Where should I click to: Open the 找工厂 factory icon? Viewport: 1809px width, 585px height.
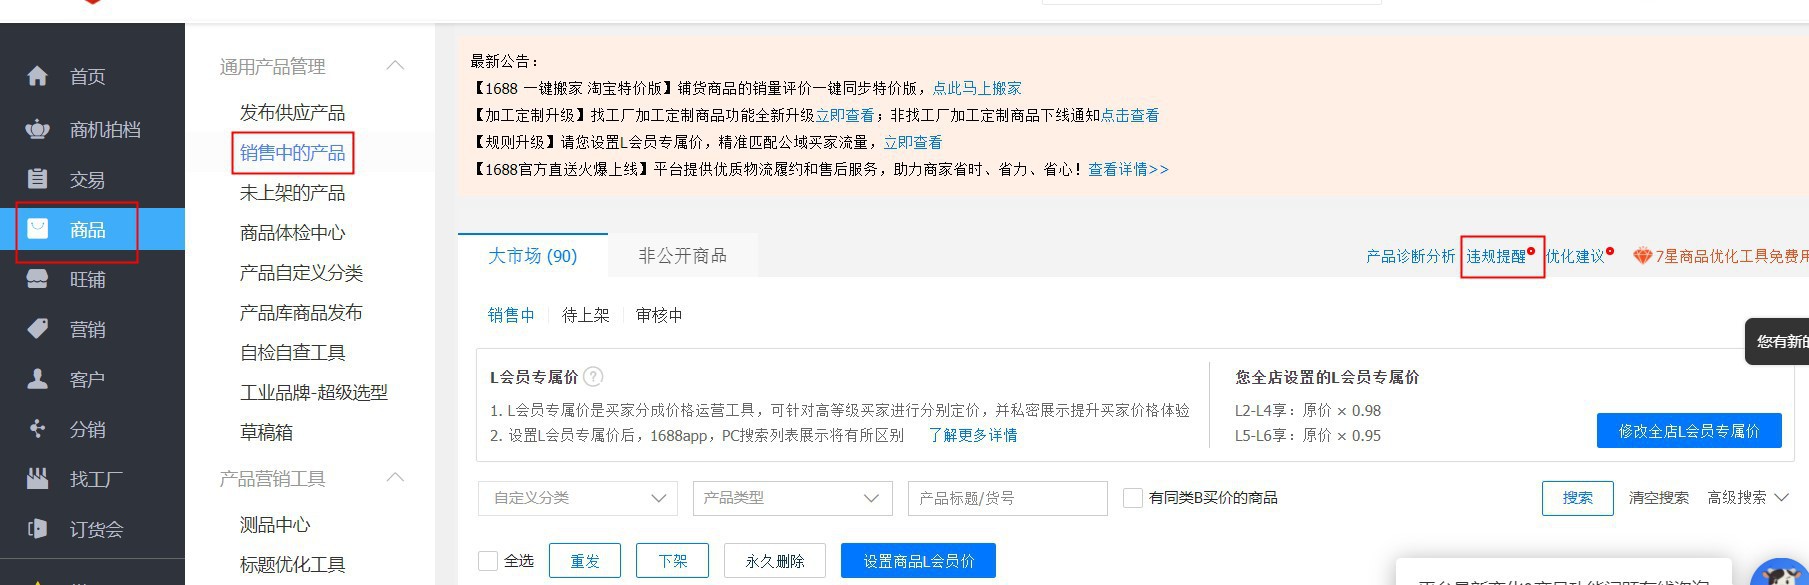(37, 479)
